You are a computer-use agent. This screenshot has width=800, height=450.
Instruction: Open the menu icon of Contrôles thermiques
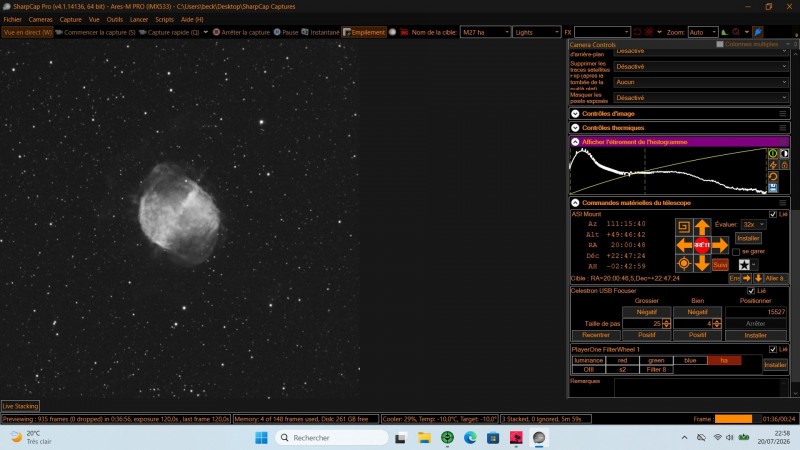(783, 128)
